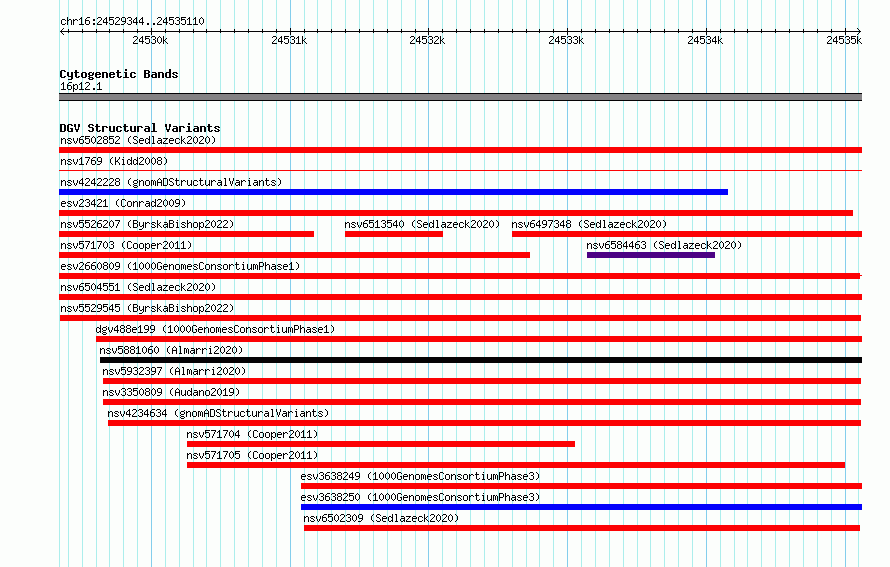The width and height of the screenshot is (890, 567).
Task: Click the 24531k ruler tick label
Action: point(289,40)
